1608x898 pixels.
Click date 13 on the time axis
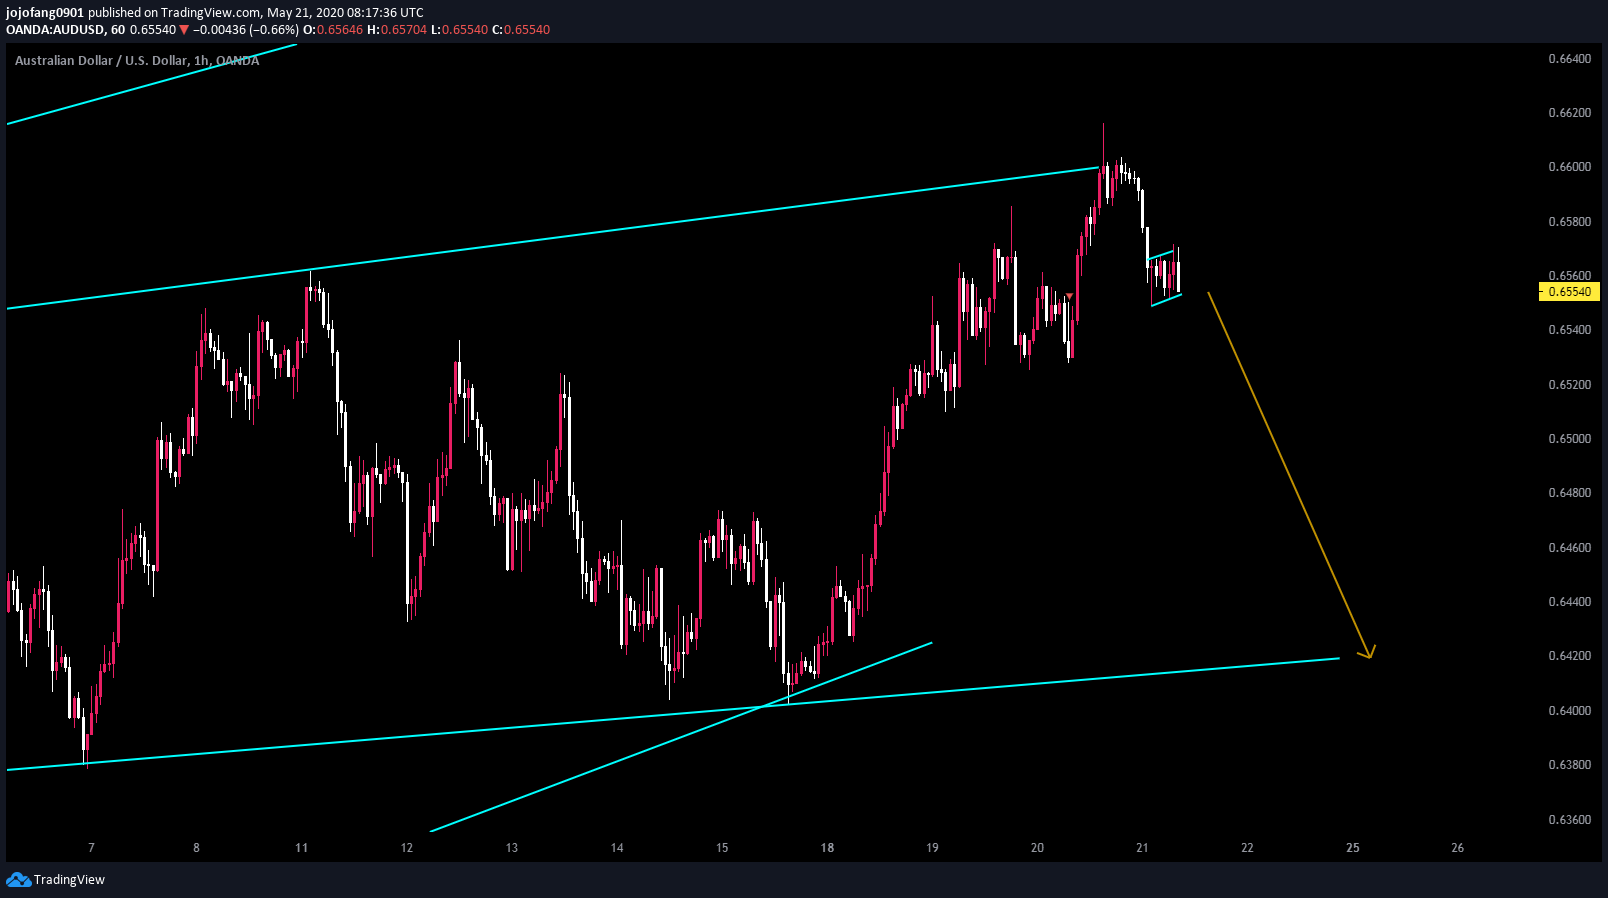(x=511, y=848)
